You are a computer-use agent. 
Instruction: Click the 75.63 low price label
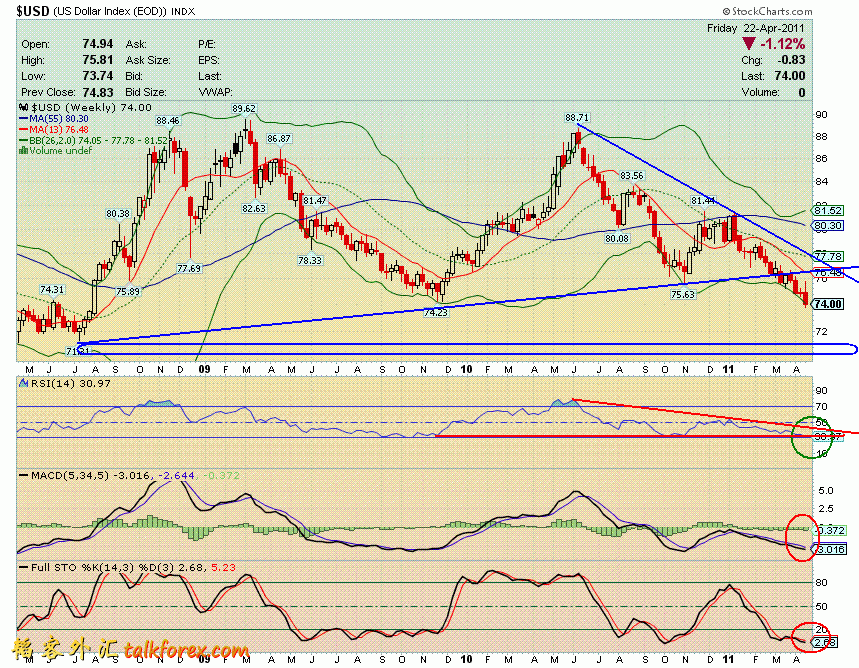[x=683, y=294]
